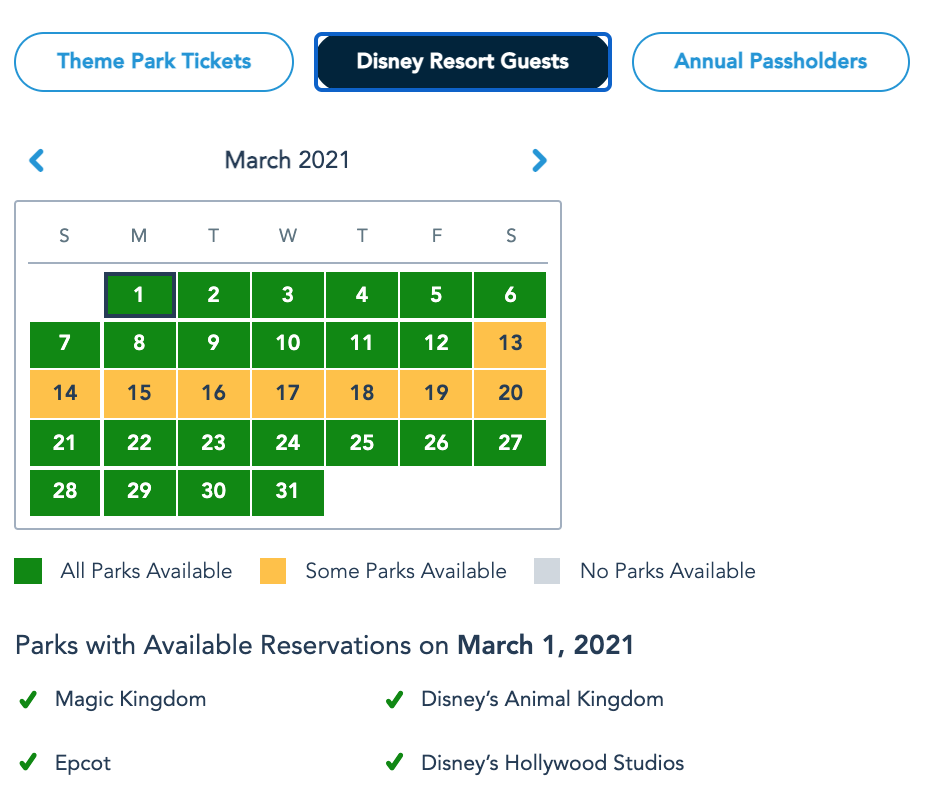Open the Annual Passholders tab

click(770, 61)
